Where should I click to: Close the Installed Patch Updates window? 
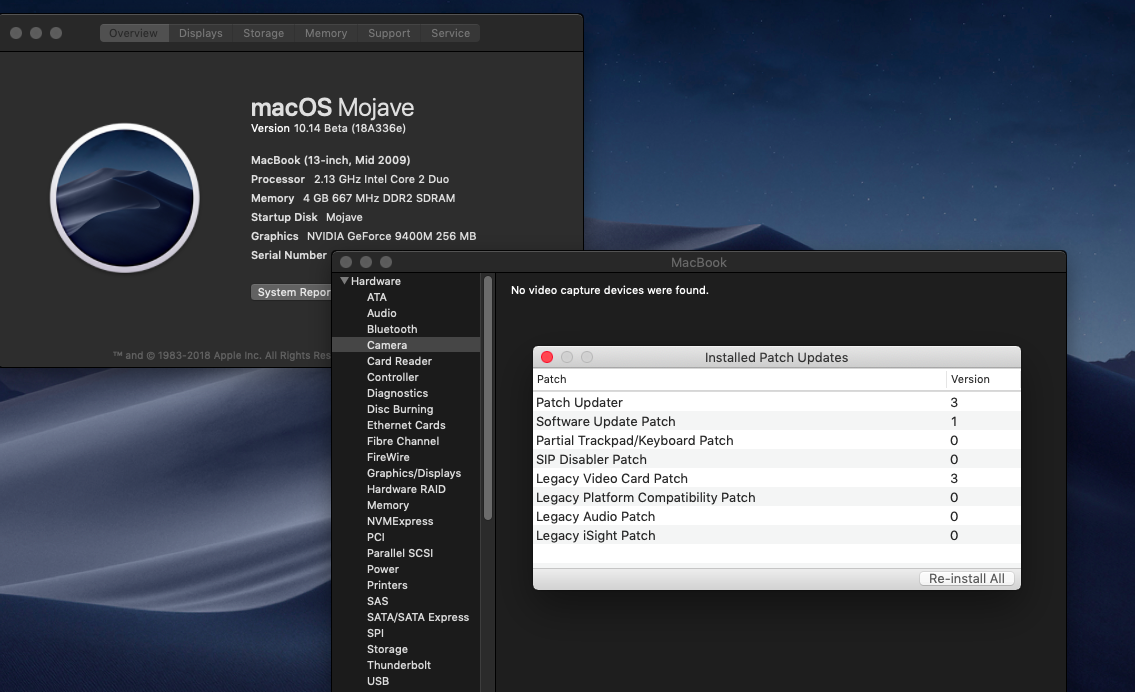click(547, 357)
